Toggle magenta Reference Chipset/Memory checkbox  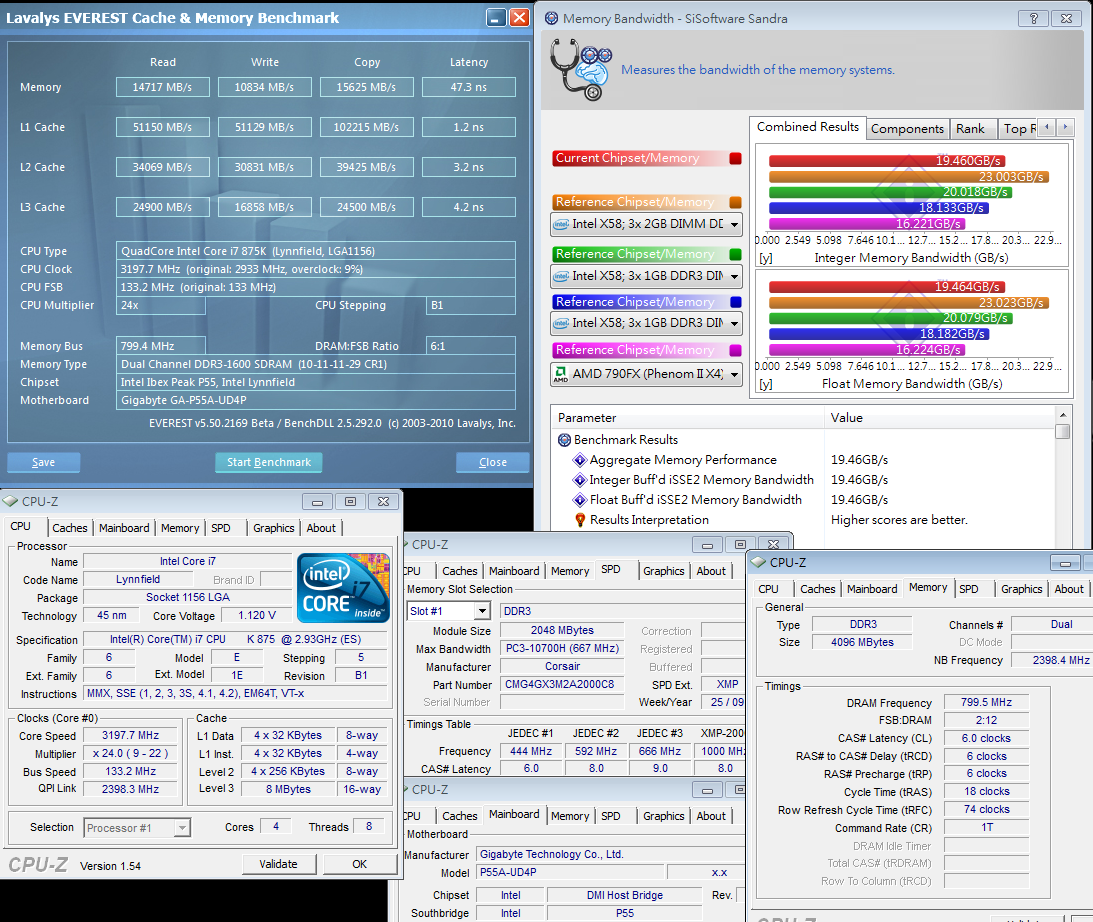[x=735, y=350]
